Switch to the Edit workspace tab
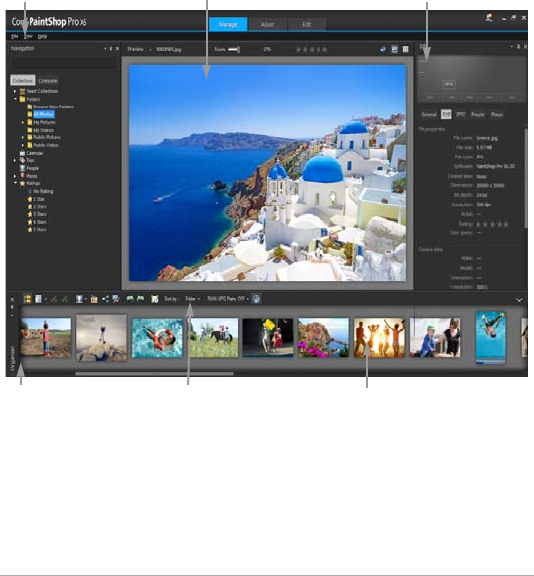Viewport: 534px width, 576px height. click(x=307, y=24)
